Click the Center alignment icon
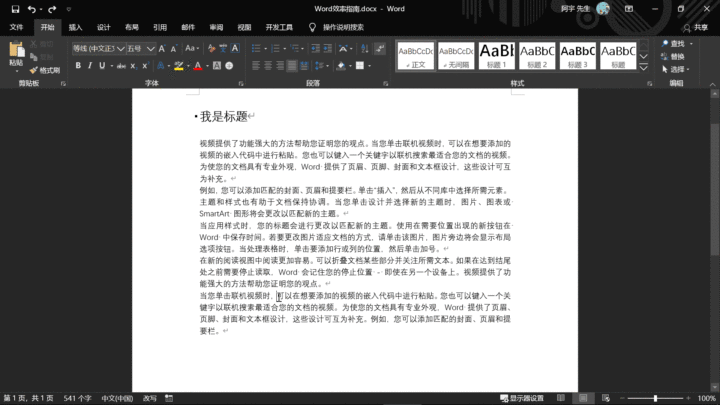This screenshot has width=720, height=405. pos(268,66)
